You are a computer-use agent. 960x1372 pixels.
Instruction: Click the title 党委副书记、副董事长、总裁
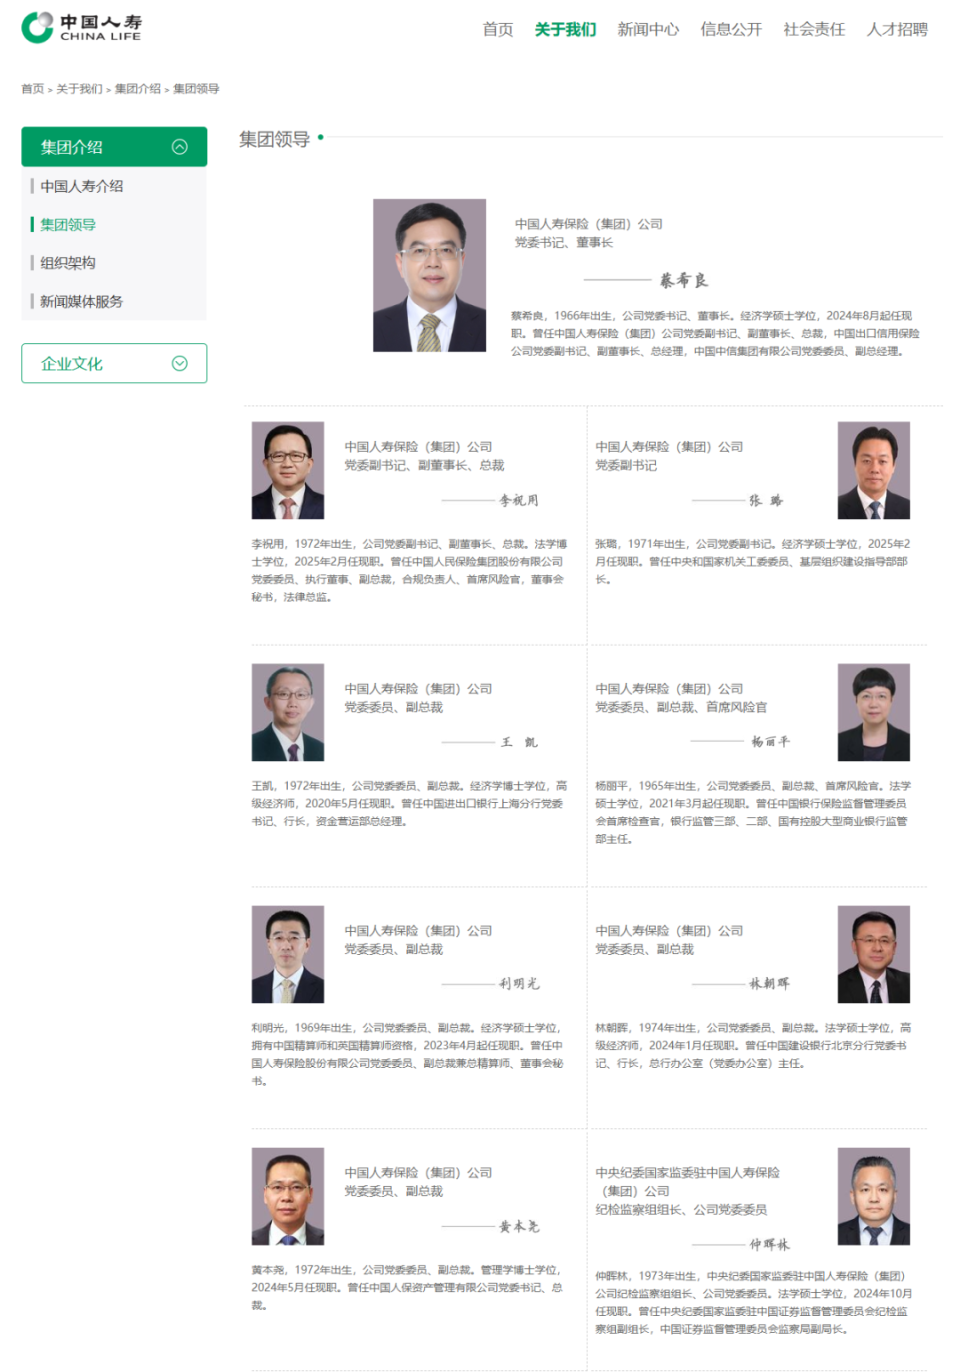click(424, 466)
